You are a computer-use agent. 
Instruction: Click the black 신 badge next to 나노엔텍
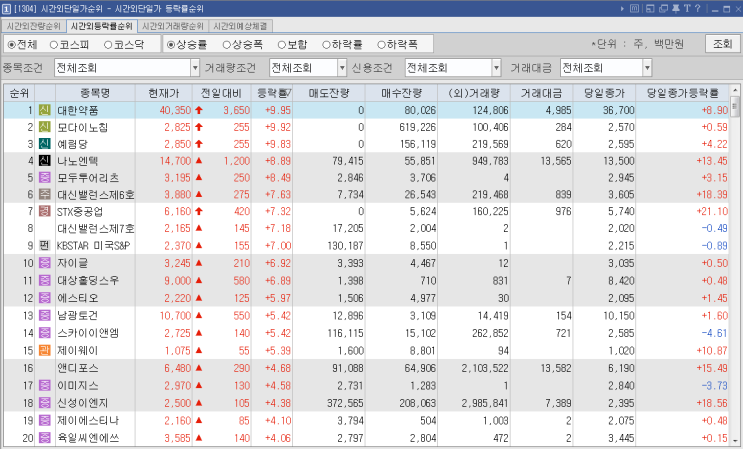[45, 161]
